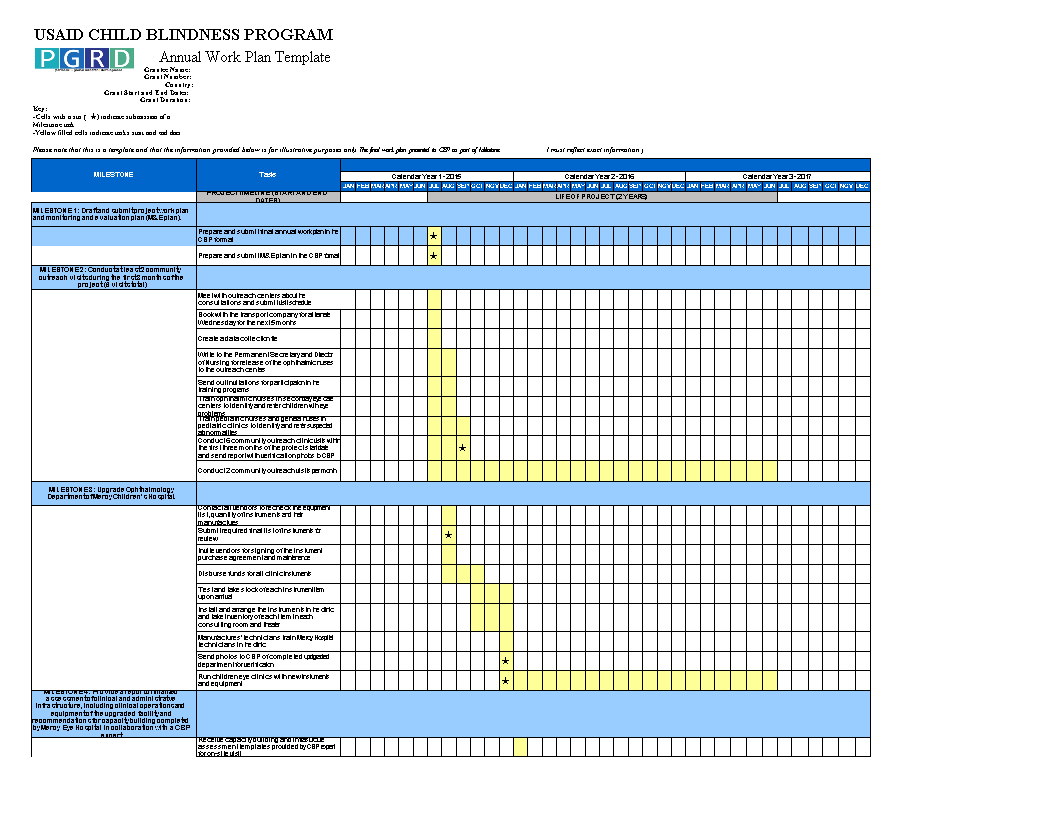The width and height of the screenshot is (1057, 817).
Task: Click star on annual workplan task row
Action: 434,236
